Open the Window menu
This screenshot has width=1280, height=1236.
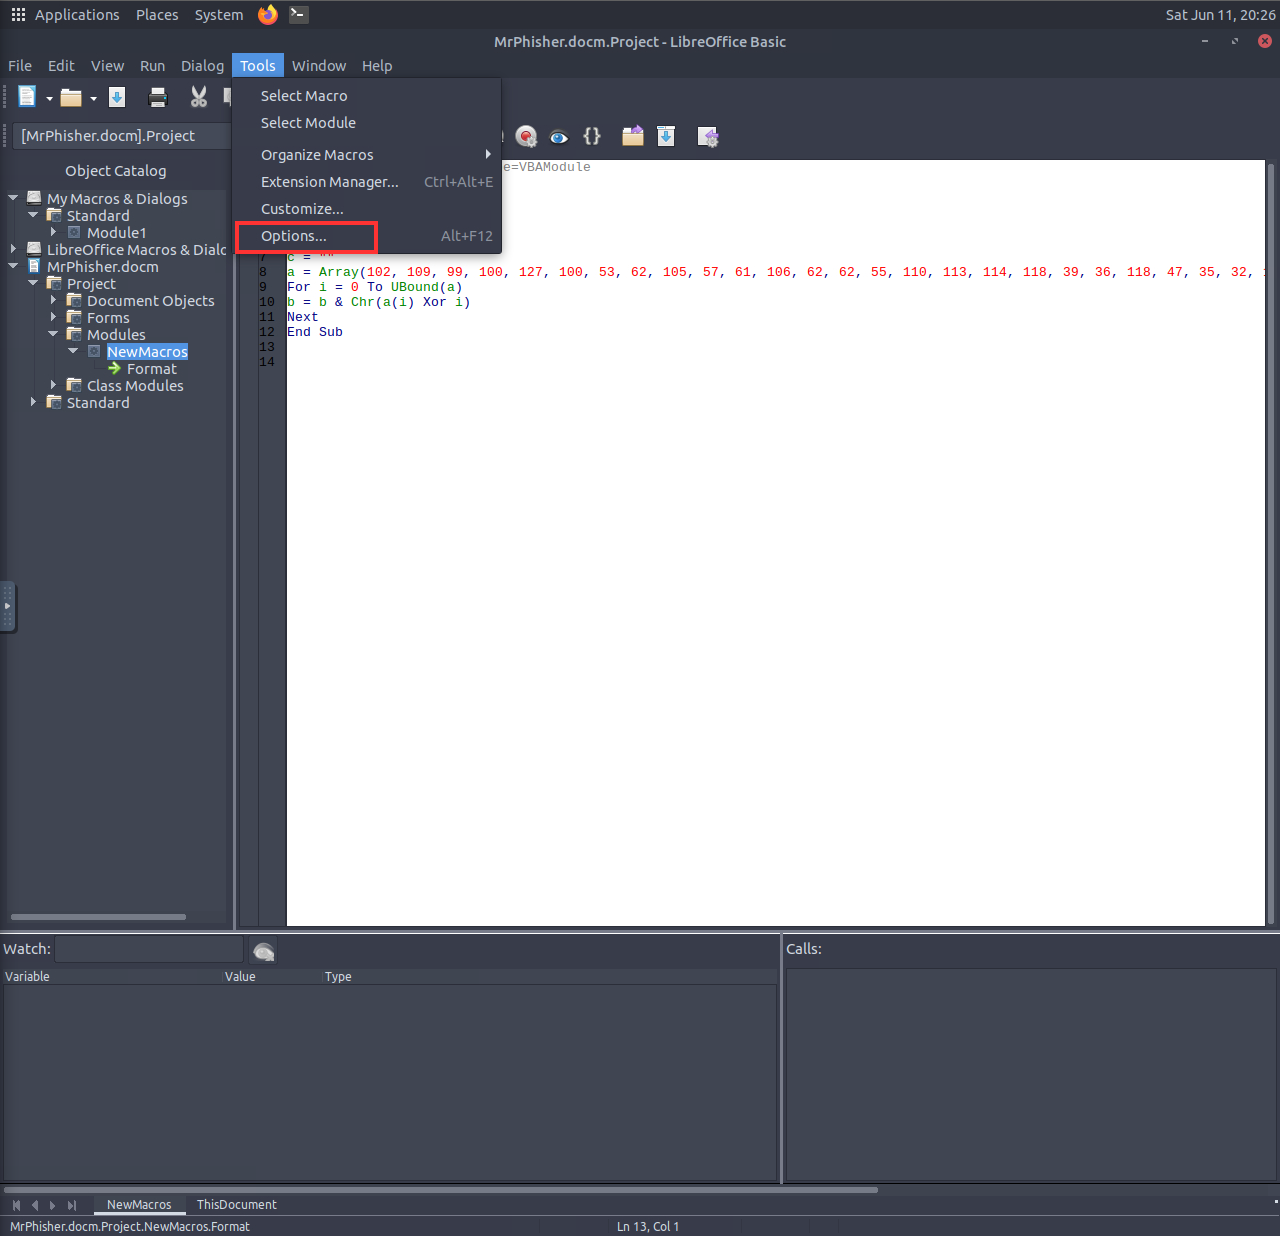coord(319,66)
